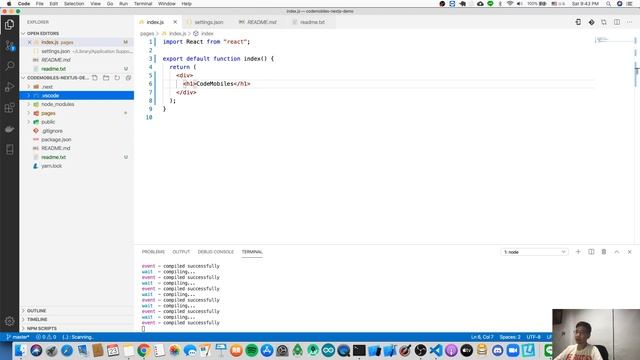640x360 pixels.
Task: Click the pages segment in the breadcrumb
Action: [x=147, y=33]
